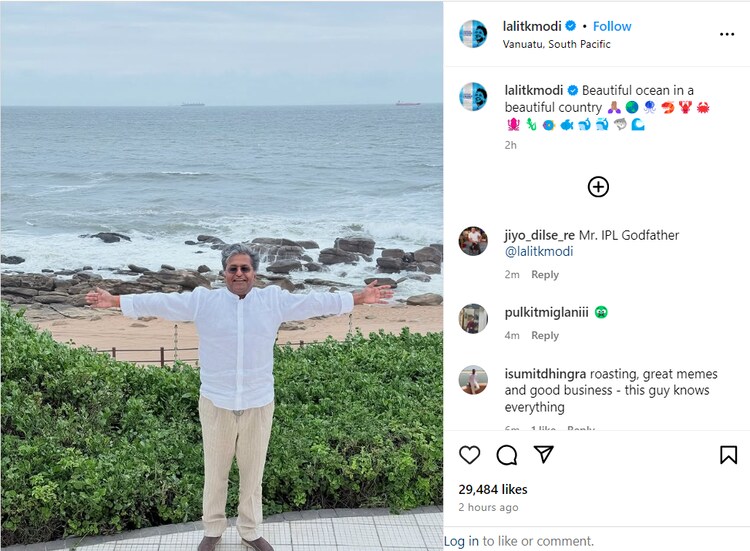
Task: Click lalitkmodi's header profile picture
Action: point(473,34)
